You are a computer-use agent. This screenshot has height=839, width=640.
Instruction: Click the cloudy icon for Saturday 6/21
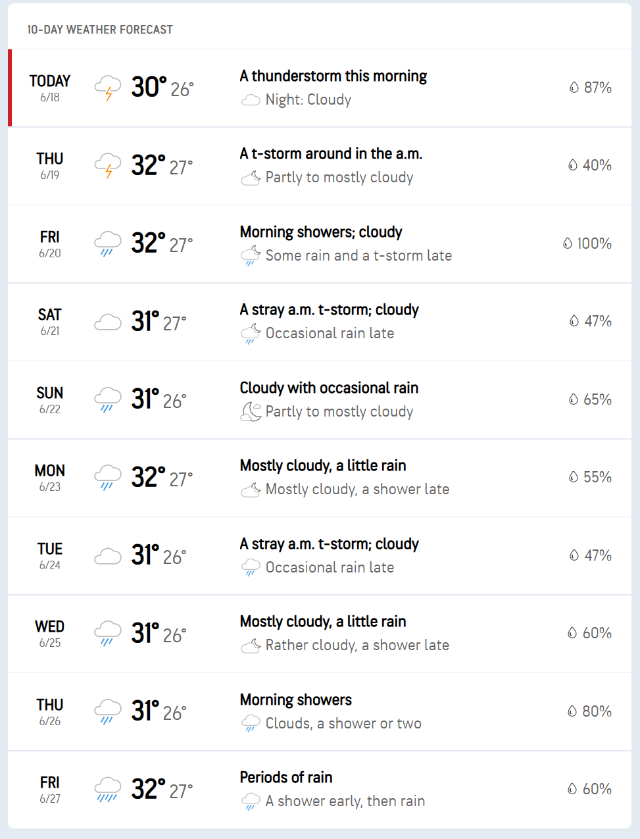tap(108, 322)
